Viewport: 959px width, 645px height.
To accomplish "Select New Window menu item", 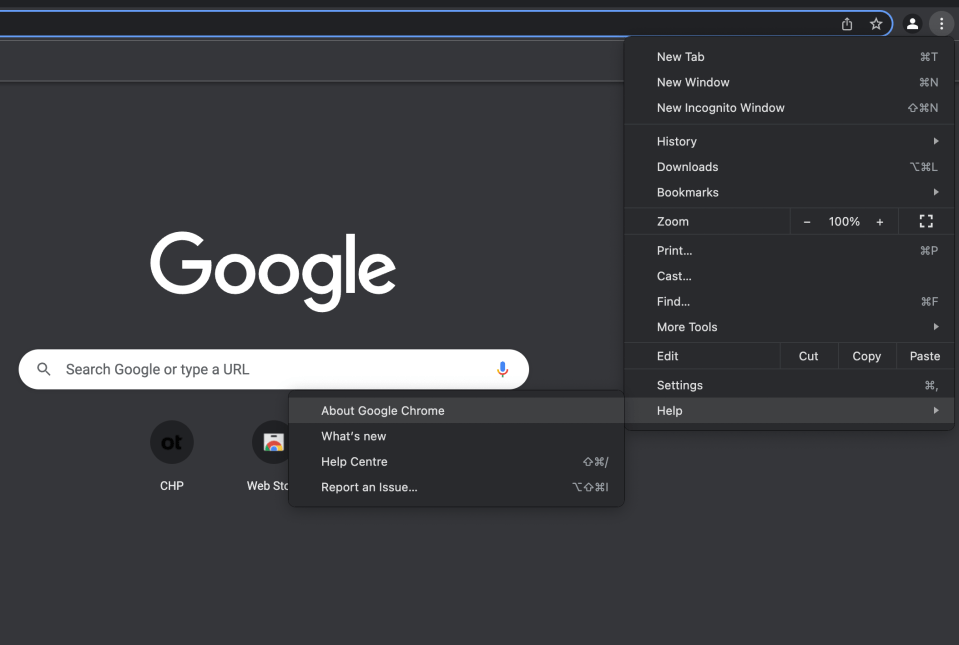I will (x=789, y=82).
